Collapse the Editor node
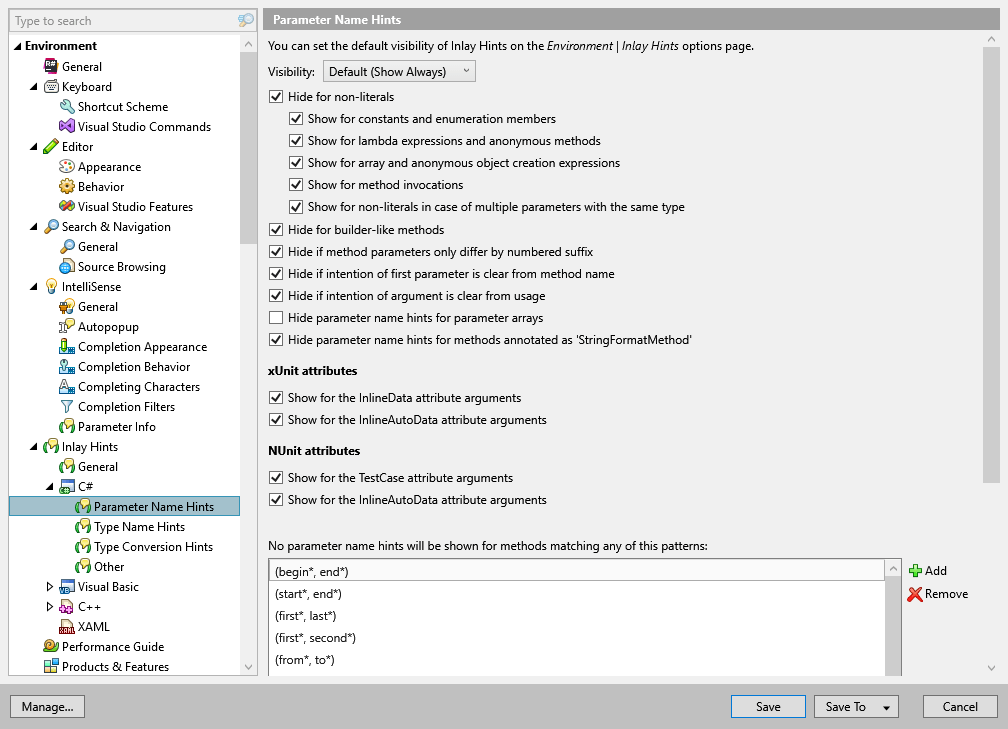The height and width of the screenshot is (729, 1008). click(x=33, y=147)
